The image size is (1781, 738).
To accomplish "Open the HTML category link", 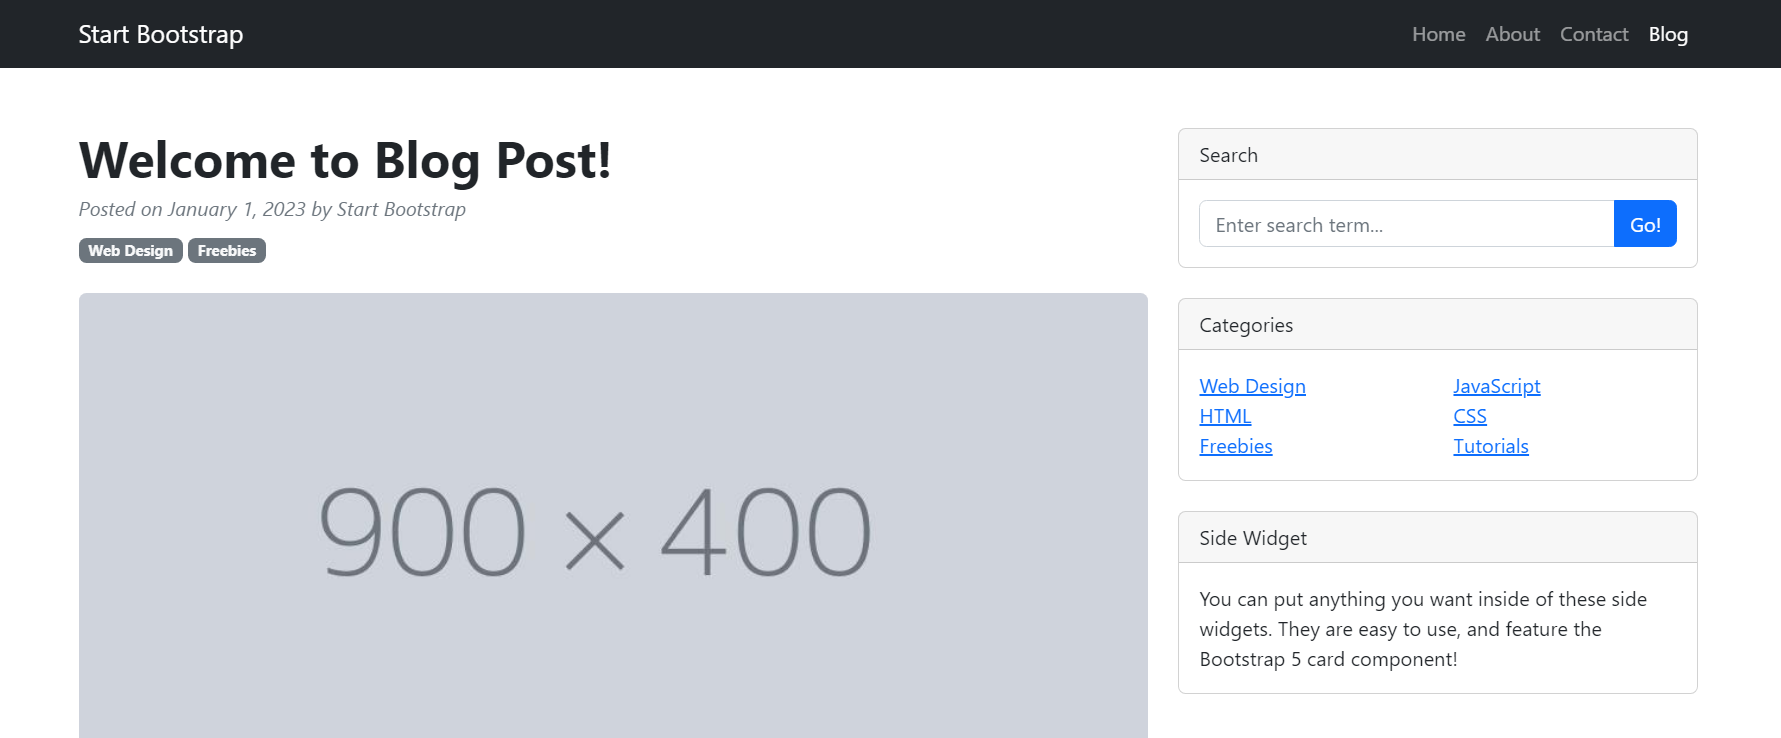I will pos(1225,416).
